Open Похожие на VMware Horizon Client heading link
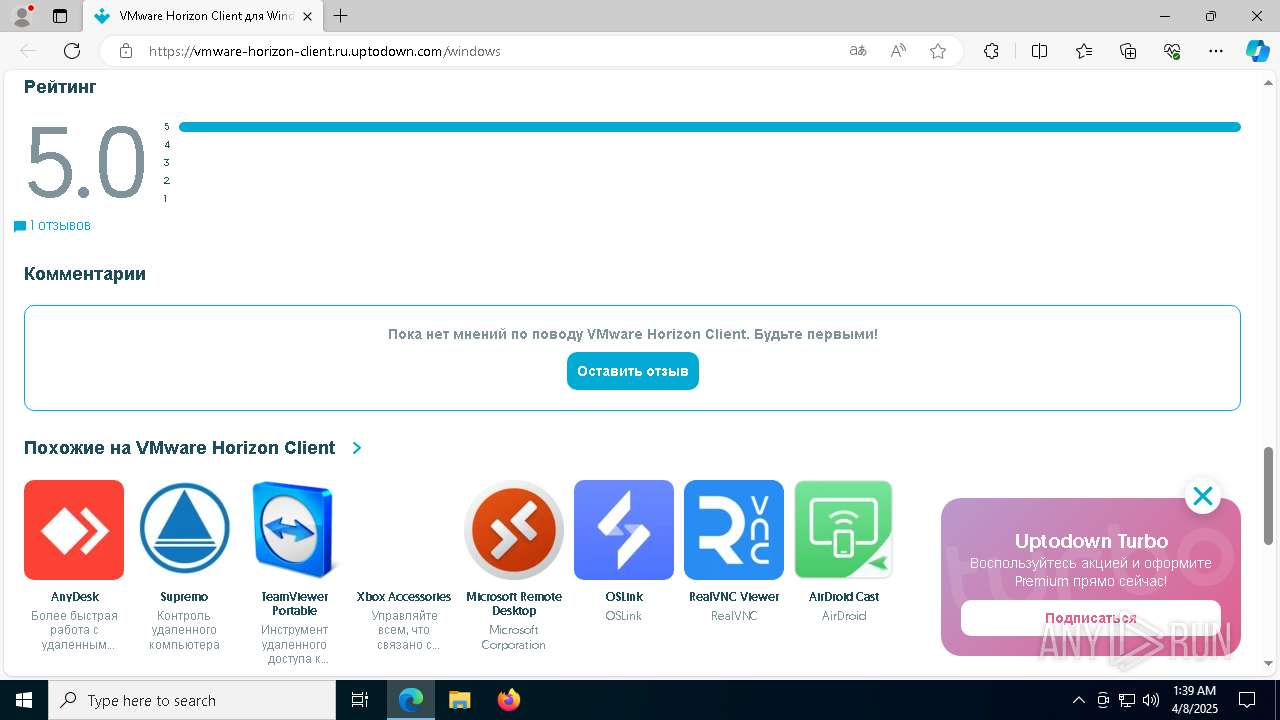 tap(180, 448)
